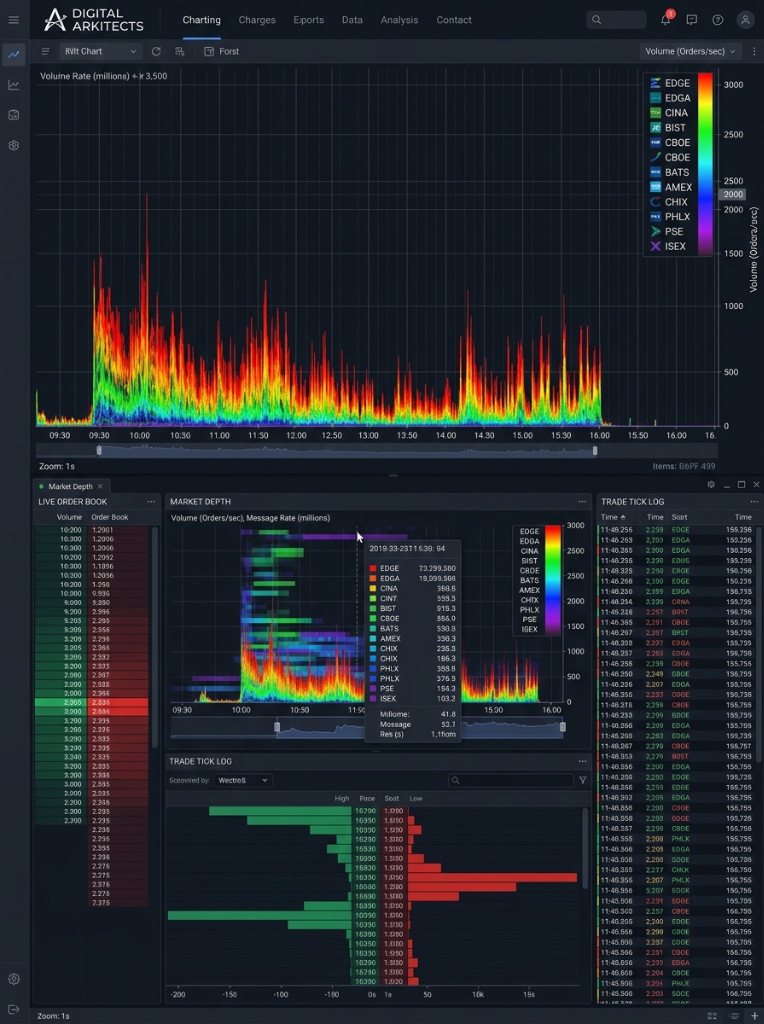The height and width of the screenshot is (1024, 764).
Task: Open the line graph sidebar icon
Action: click(14, 85)
